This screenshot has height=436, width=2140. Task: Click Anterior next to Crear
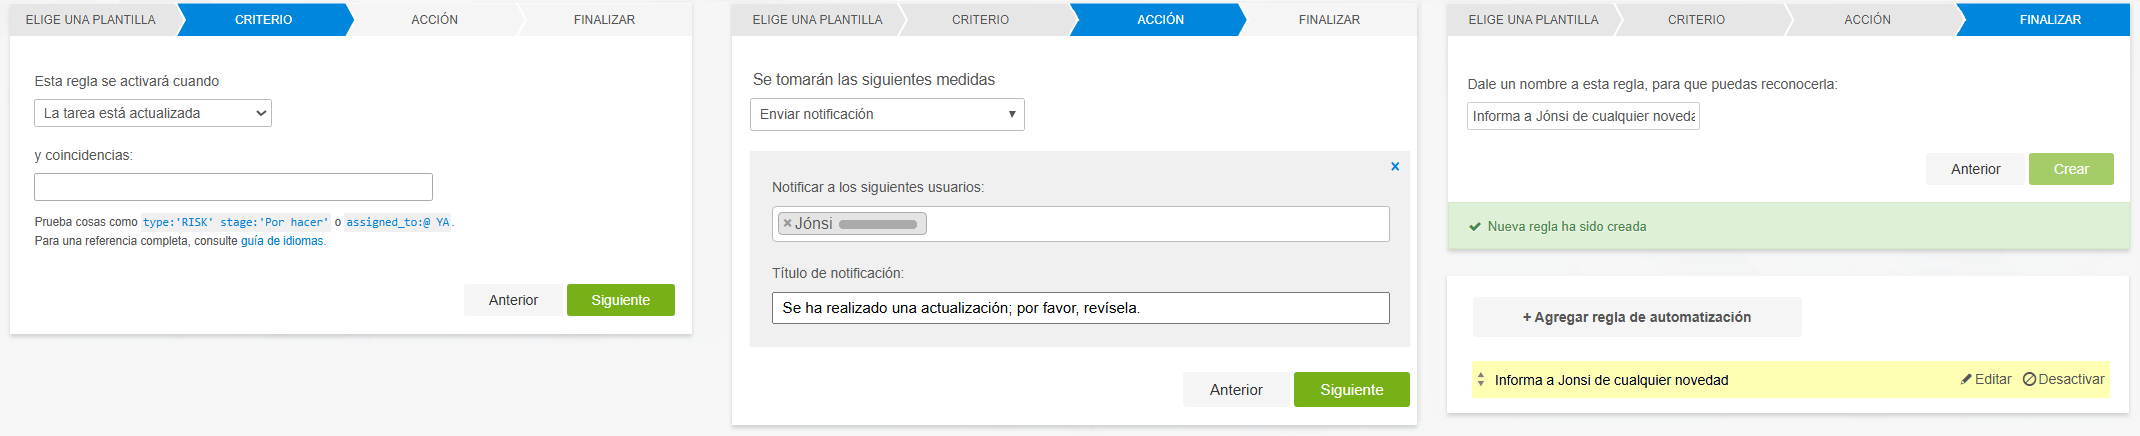[1975, 169]
